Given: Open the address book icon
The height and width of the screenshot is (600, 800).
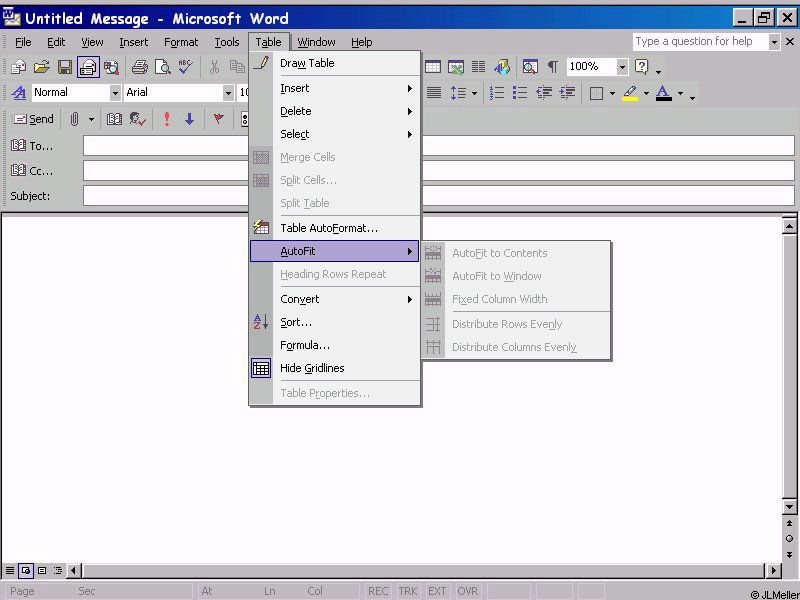Looking at the screenshot, I should [x=114, y=119].
